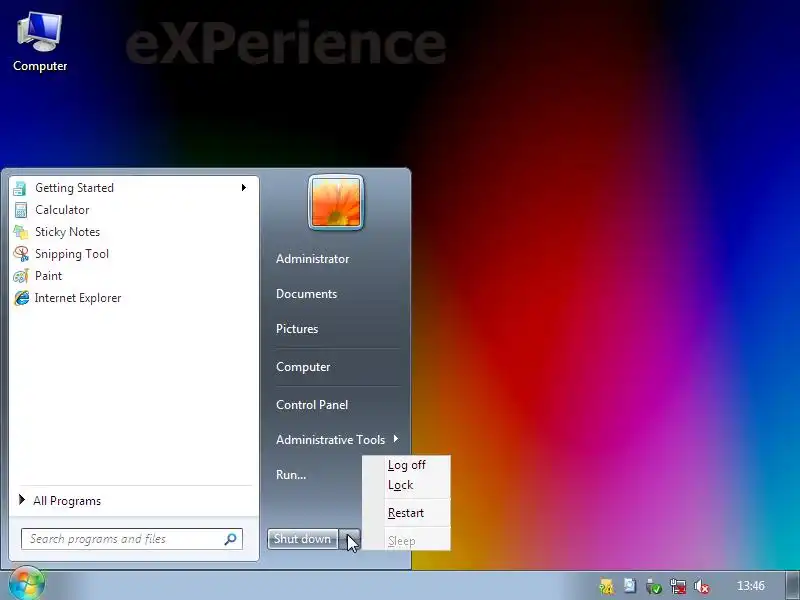Viewport: 800px width, 600px height.
Task: Click the network disconnected tray icon
Action: pos(678,586)
